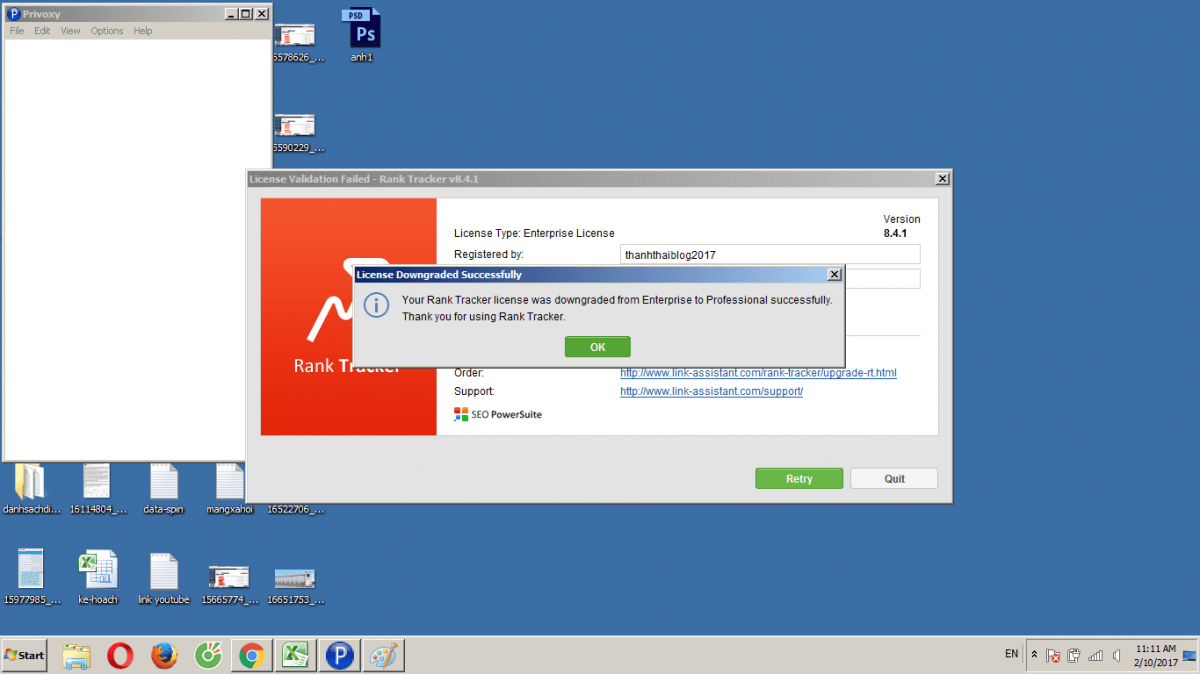This screenshot has width=1200, height=674.
Task: Minimize the Privoxy window
Action: (231, 14)
